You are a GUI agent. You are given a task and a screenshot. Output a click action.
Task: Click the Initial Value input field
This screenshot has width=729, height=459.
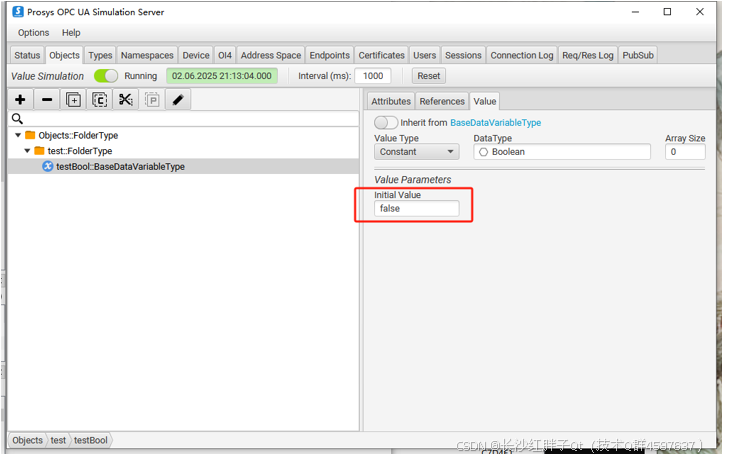point(417,209)
